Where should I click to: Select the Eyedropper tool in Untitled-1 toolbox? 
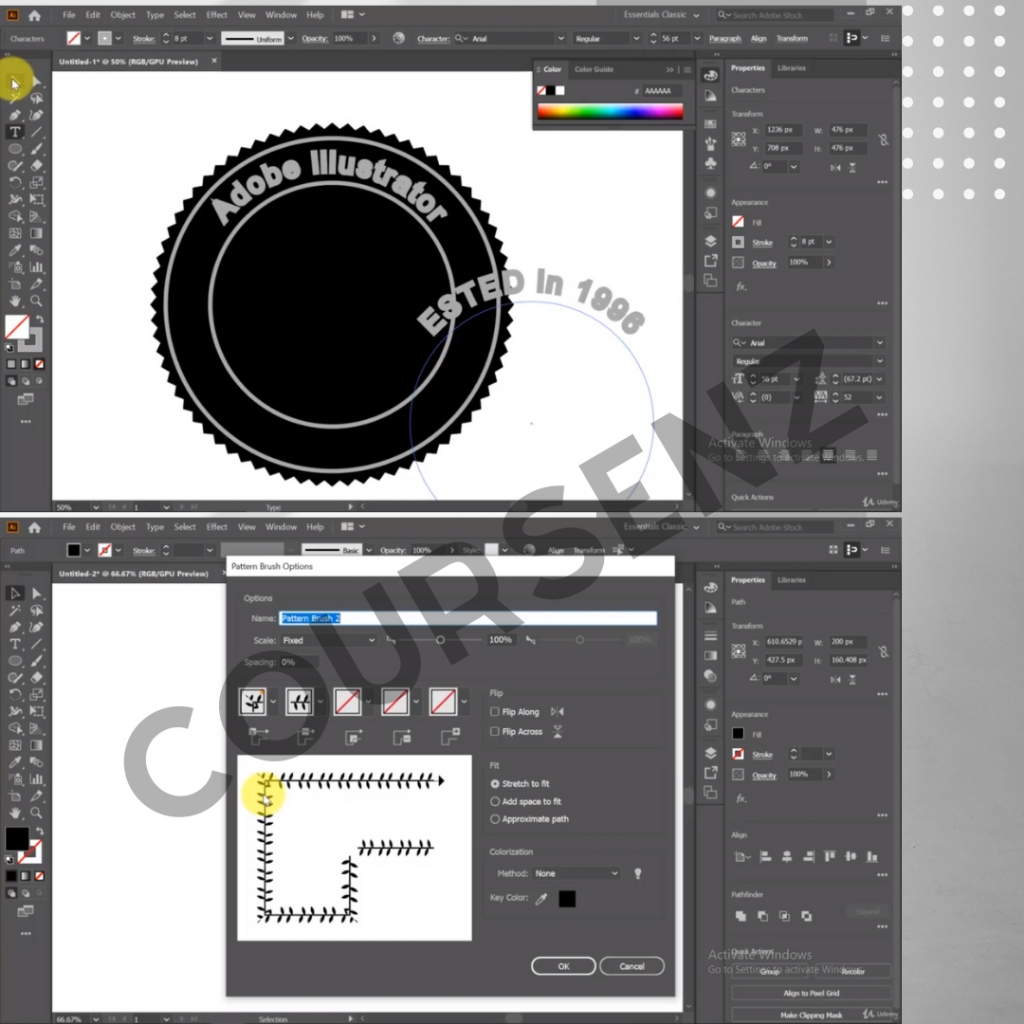point(14,250)
